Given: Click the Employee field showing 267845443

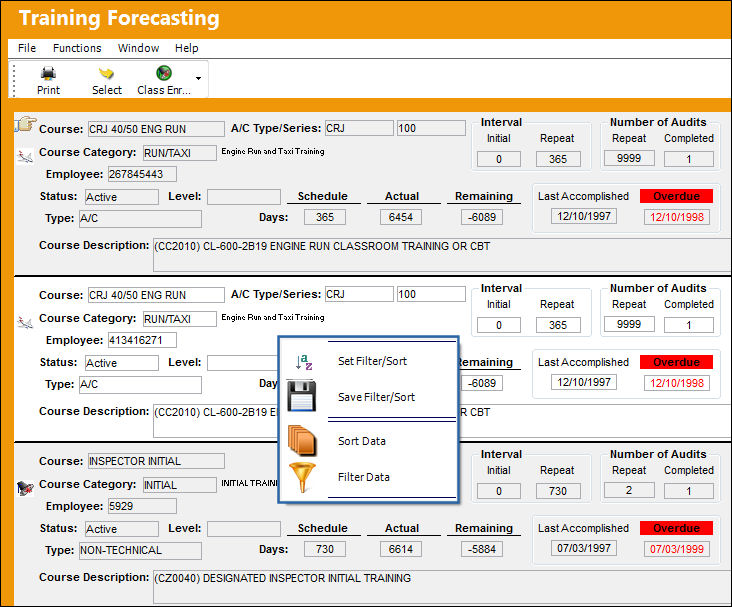Looking at the screenshot, I should click(x=142, y=174).
